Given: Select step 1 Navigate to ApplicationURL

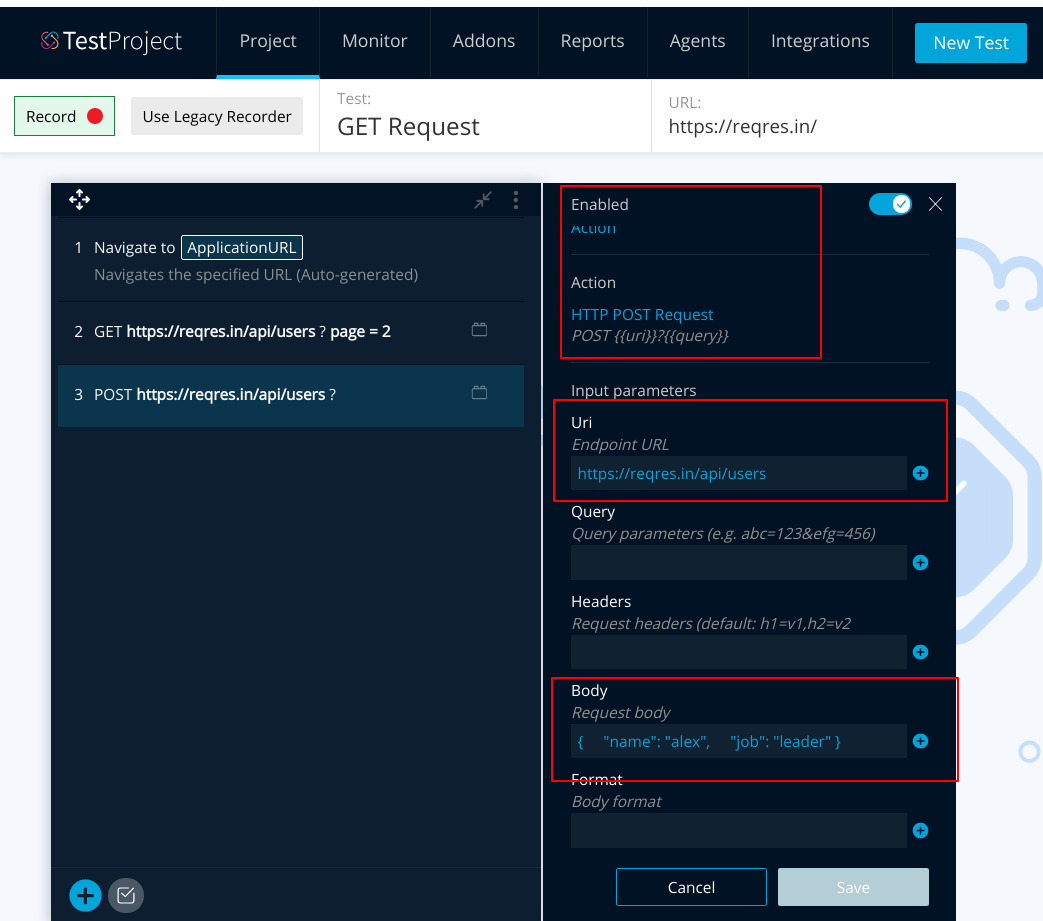Looking at the screenshot, I should point(291,260).
